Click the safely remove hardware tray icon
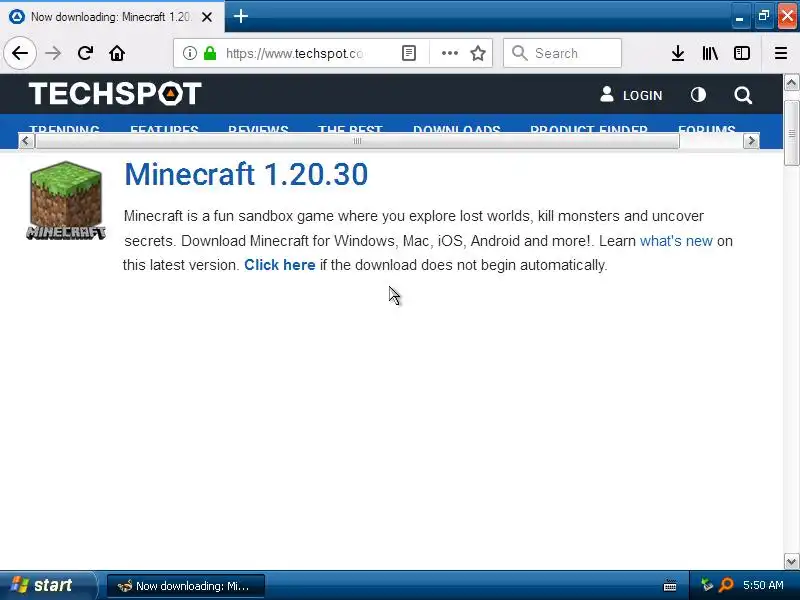 [x=707, y=585]
